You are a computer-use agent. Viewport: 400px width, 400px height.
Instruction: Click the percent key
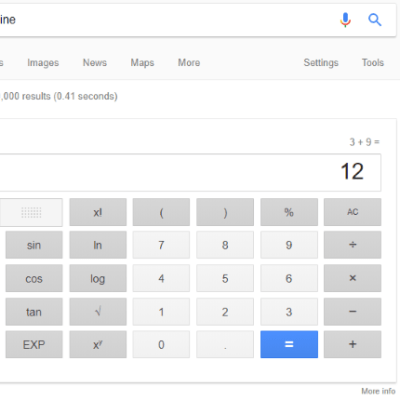(x=289, y=212)
